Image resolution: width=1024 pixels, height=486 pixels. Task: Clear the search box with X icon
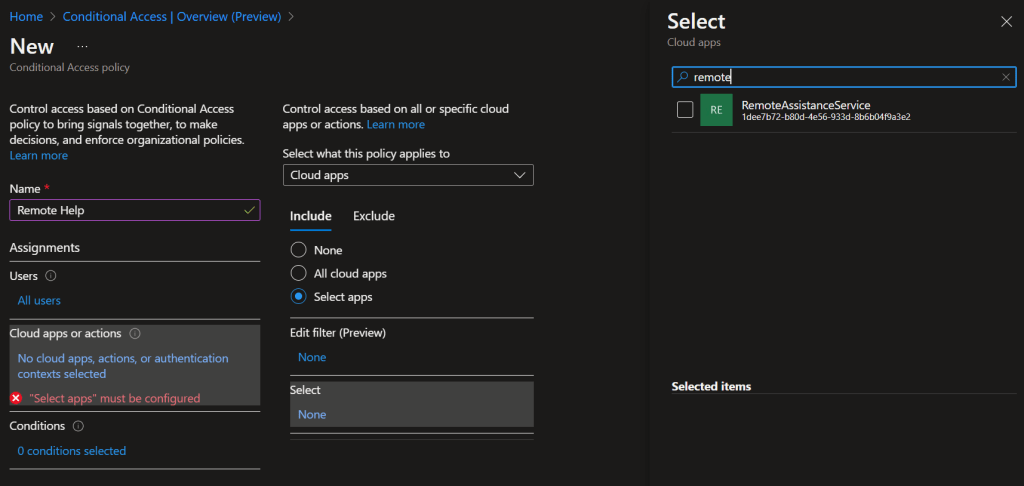coord(1006,77)
